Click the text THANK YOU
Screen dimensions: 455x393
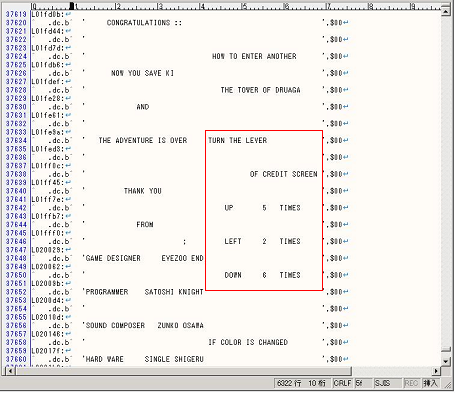[x=143, y=191]
